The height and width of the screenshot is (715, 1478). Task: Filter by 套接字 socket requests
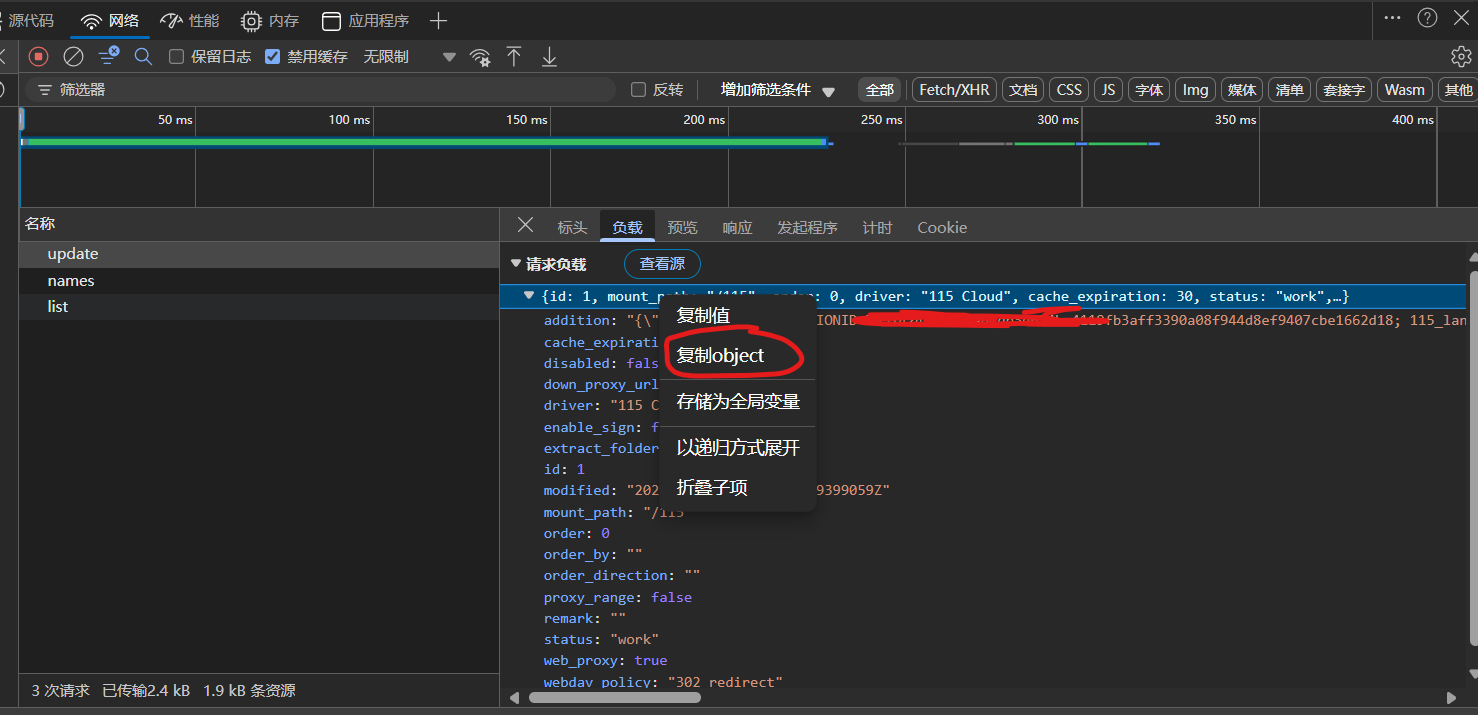[1344, 90]
